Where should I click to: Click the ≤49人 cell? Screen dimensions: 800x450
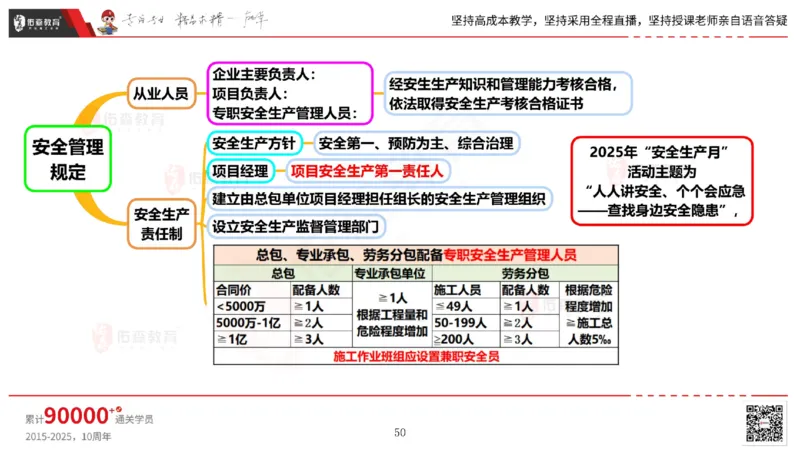click(465, 306)
